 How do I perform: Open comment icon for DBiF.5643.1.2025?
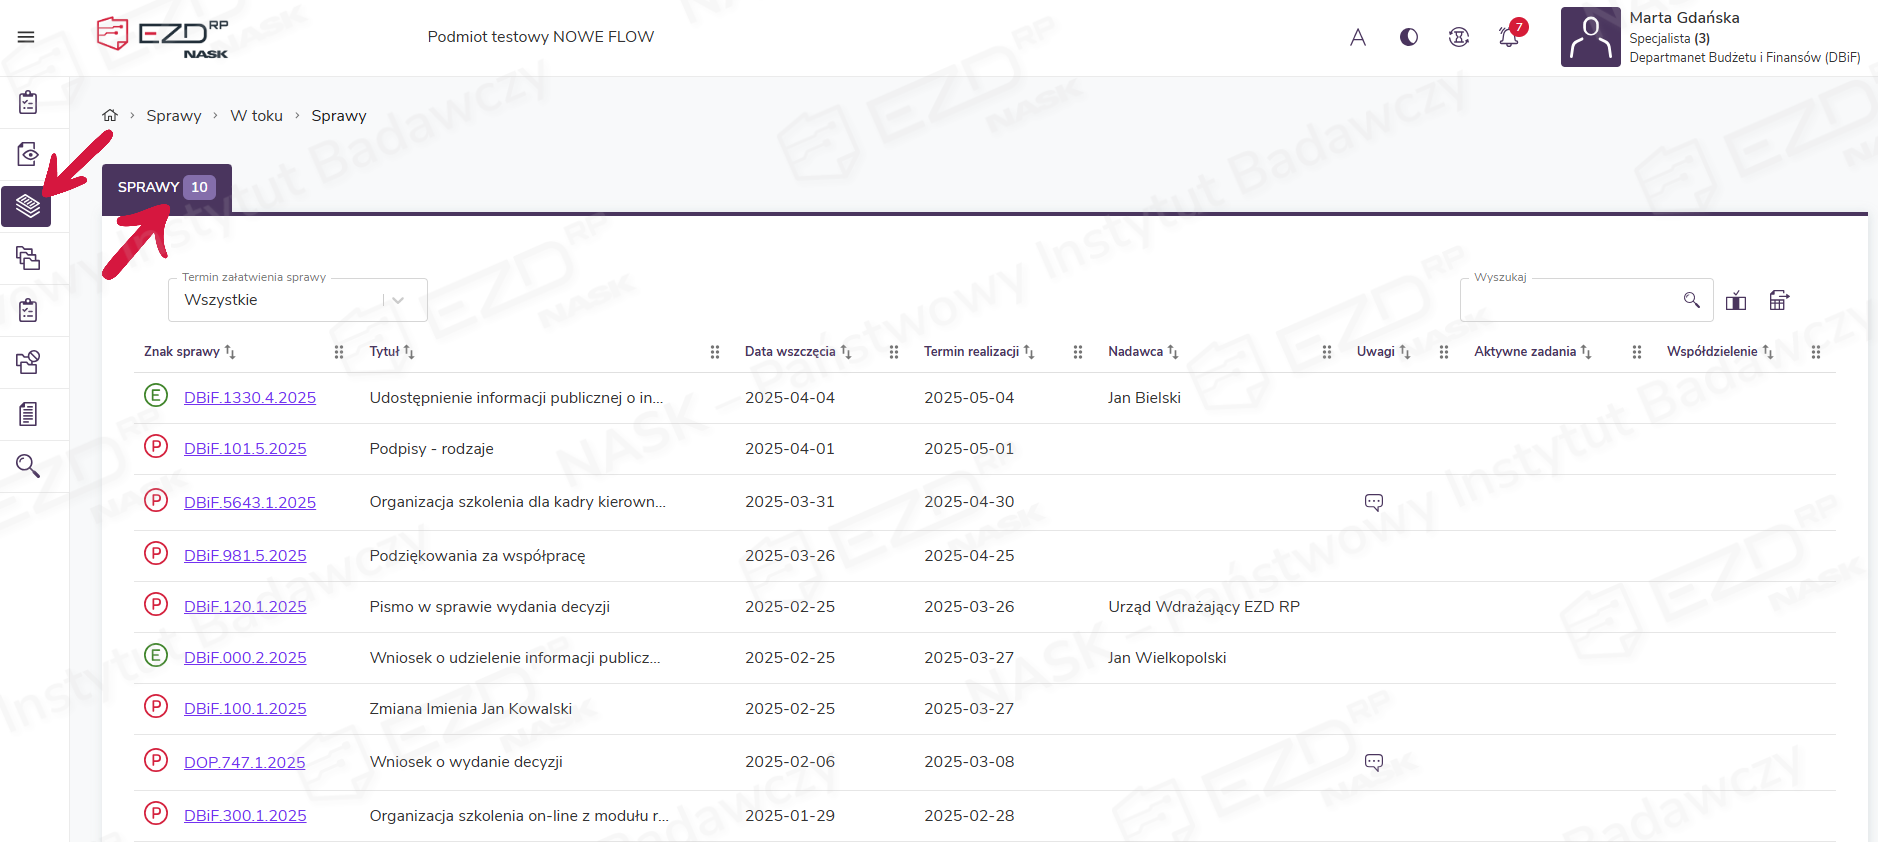pyautogui.click(x=1373, y=502)
